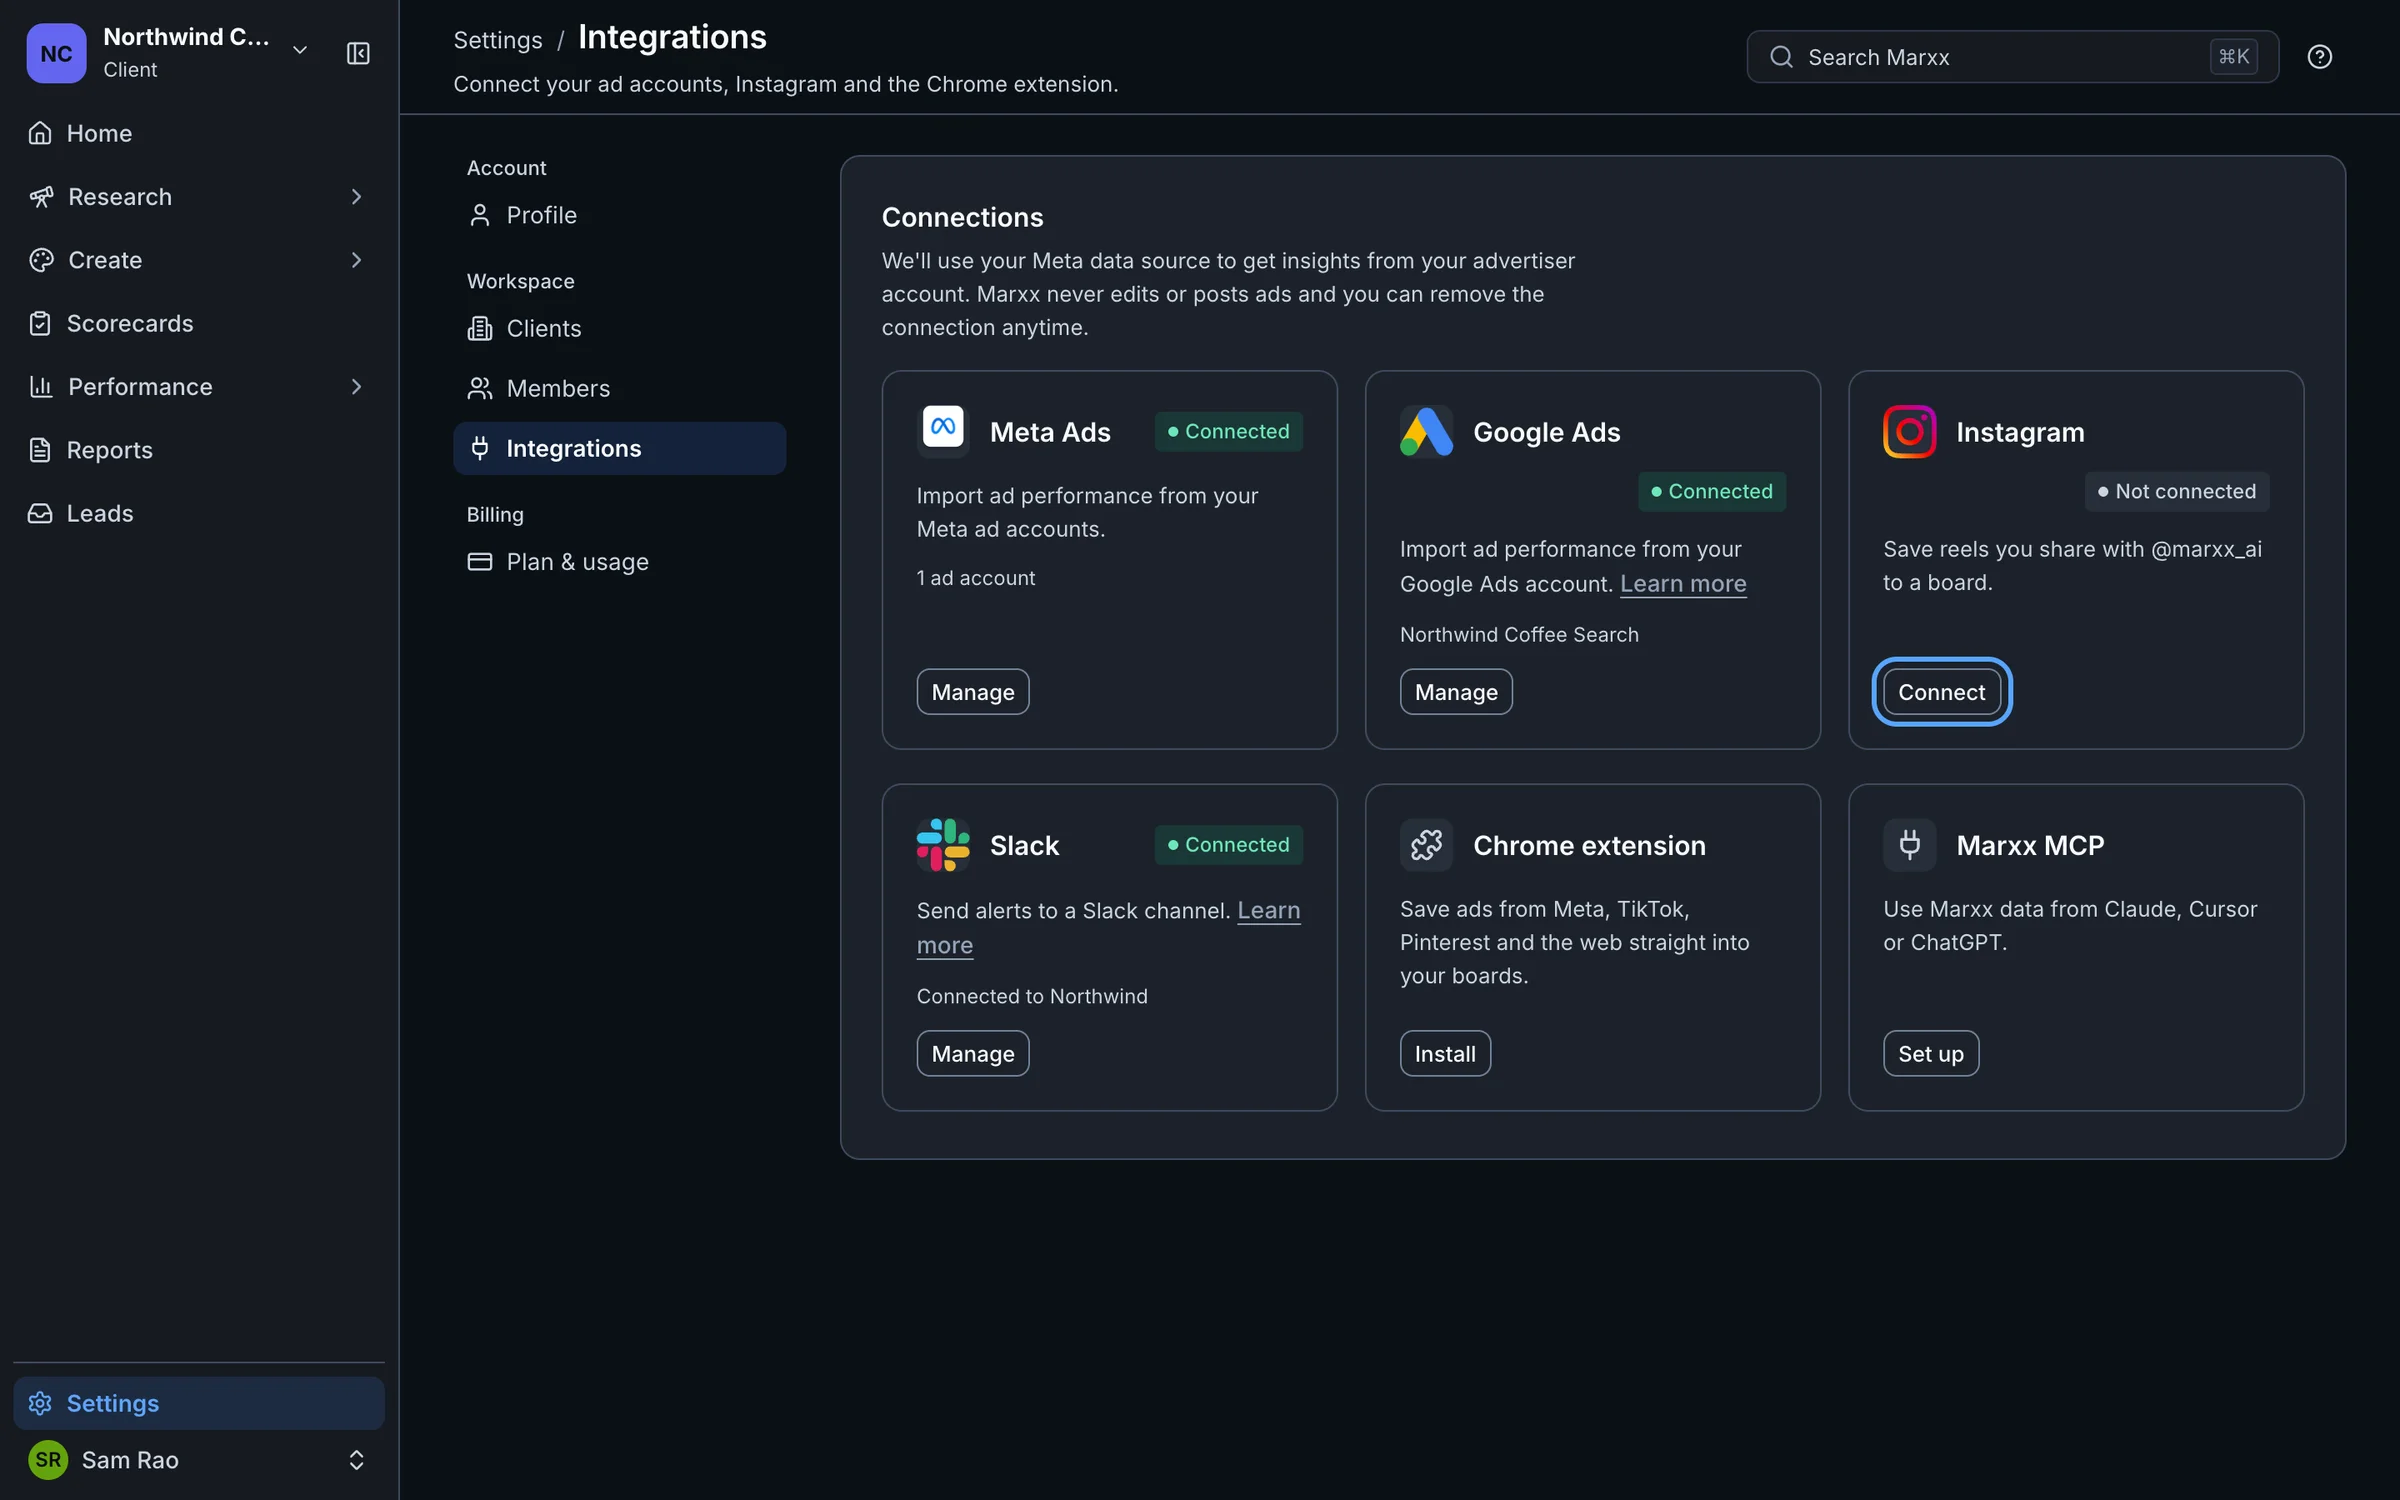Click the Instagram logo icon

(x=1909, y=431)
